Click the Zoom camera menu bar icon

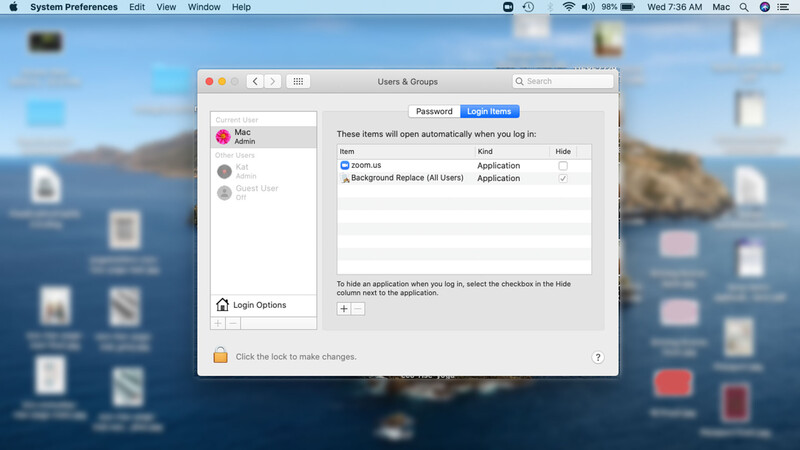tap(508, 7)
